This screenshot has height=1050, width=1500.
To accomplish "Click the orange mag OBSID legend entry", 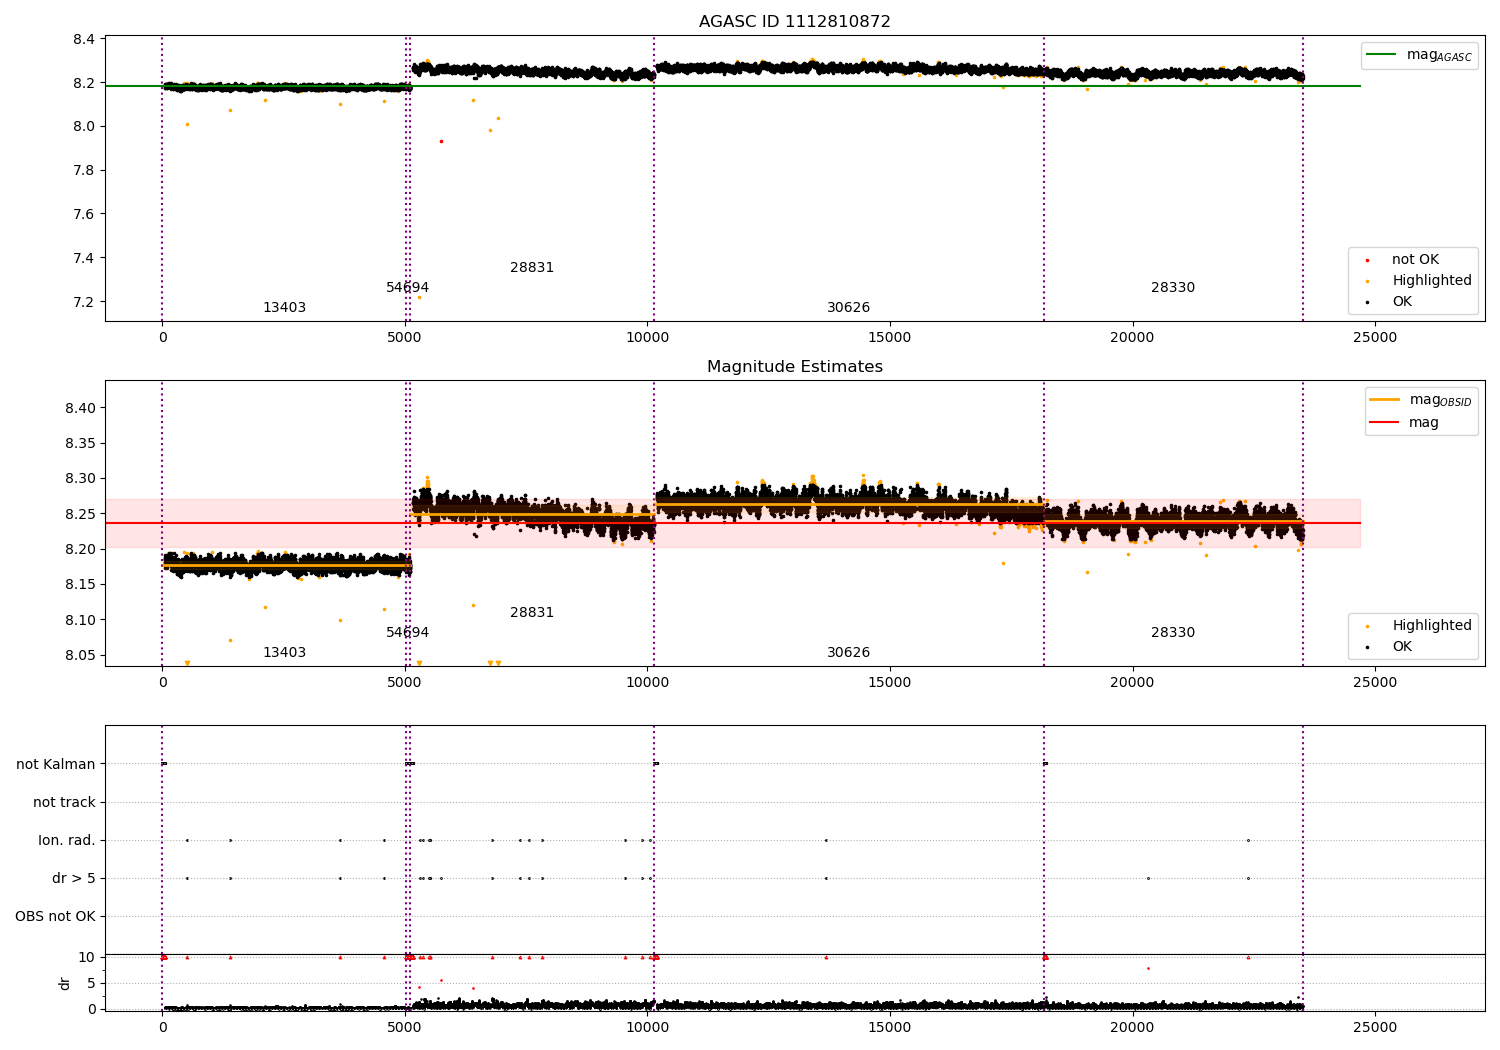I will pos(1420,400).
